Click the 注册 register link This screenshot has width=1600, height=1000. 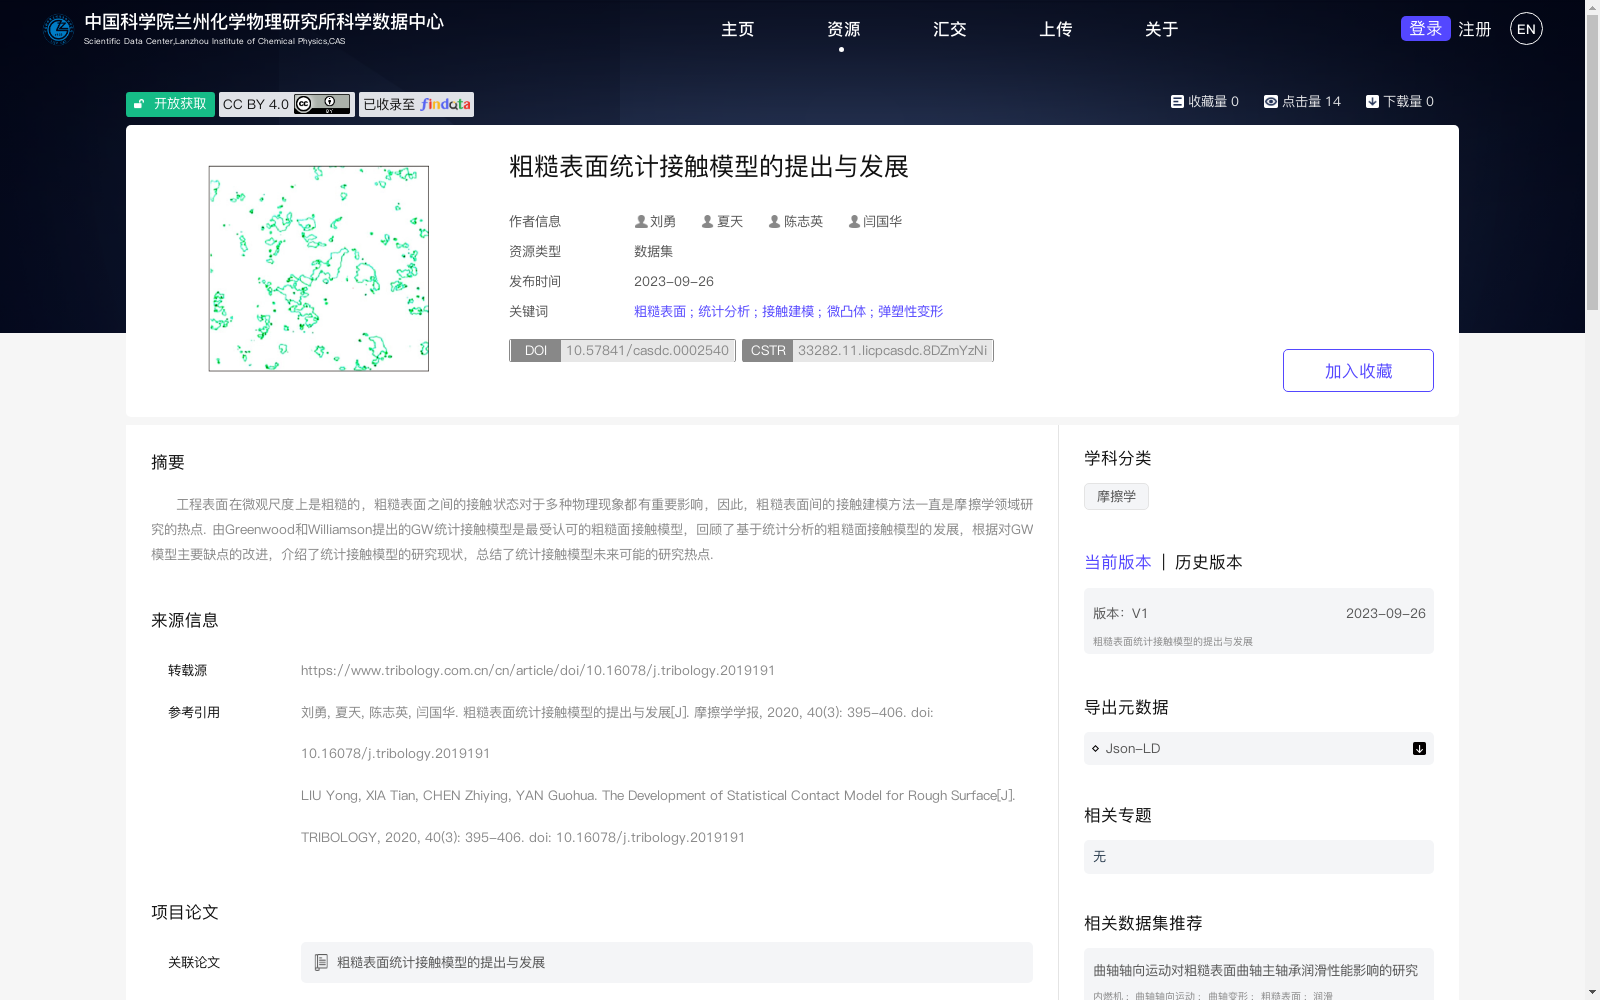(1475, 29)
